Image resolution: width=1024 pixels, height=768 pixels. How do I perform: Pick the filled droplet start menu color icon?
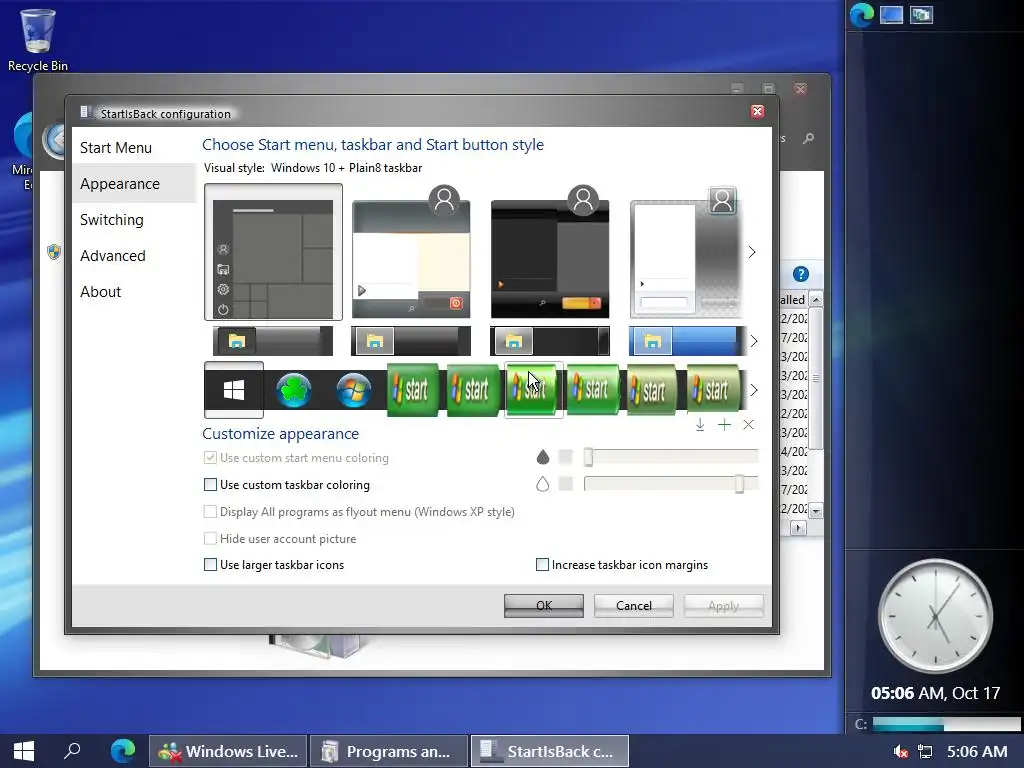click(x=543, y=457)
